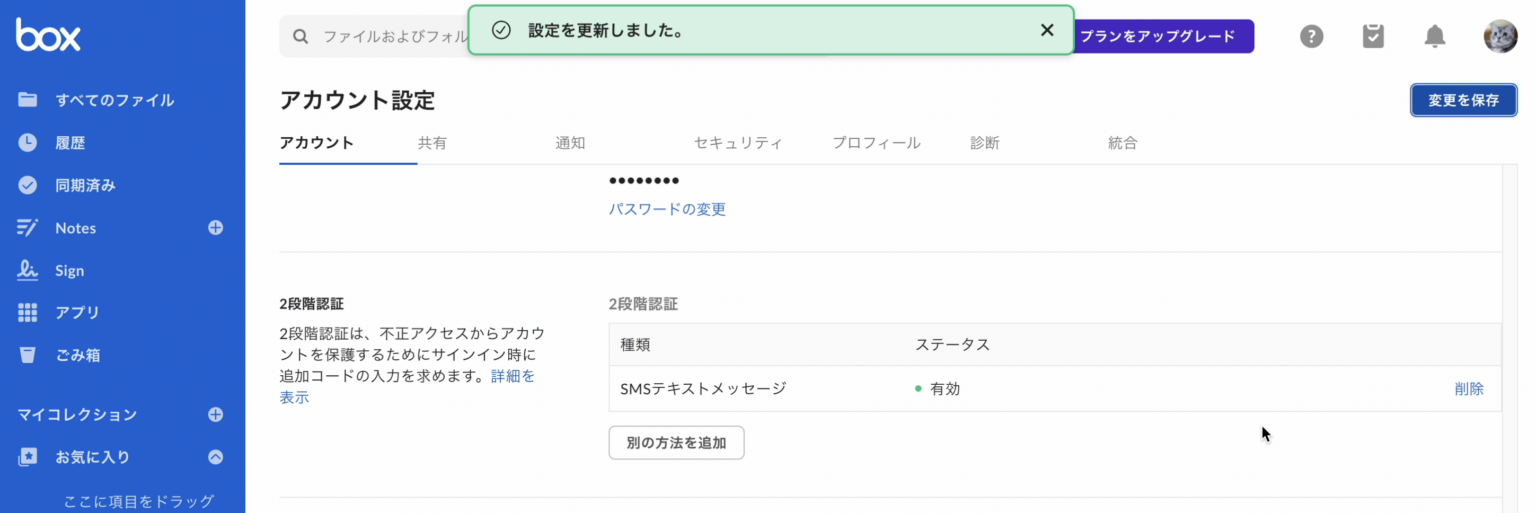
Task: Open the 共有 settings tab
Action: (432, 143)
